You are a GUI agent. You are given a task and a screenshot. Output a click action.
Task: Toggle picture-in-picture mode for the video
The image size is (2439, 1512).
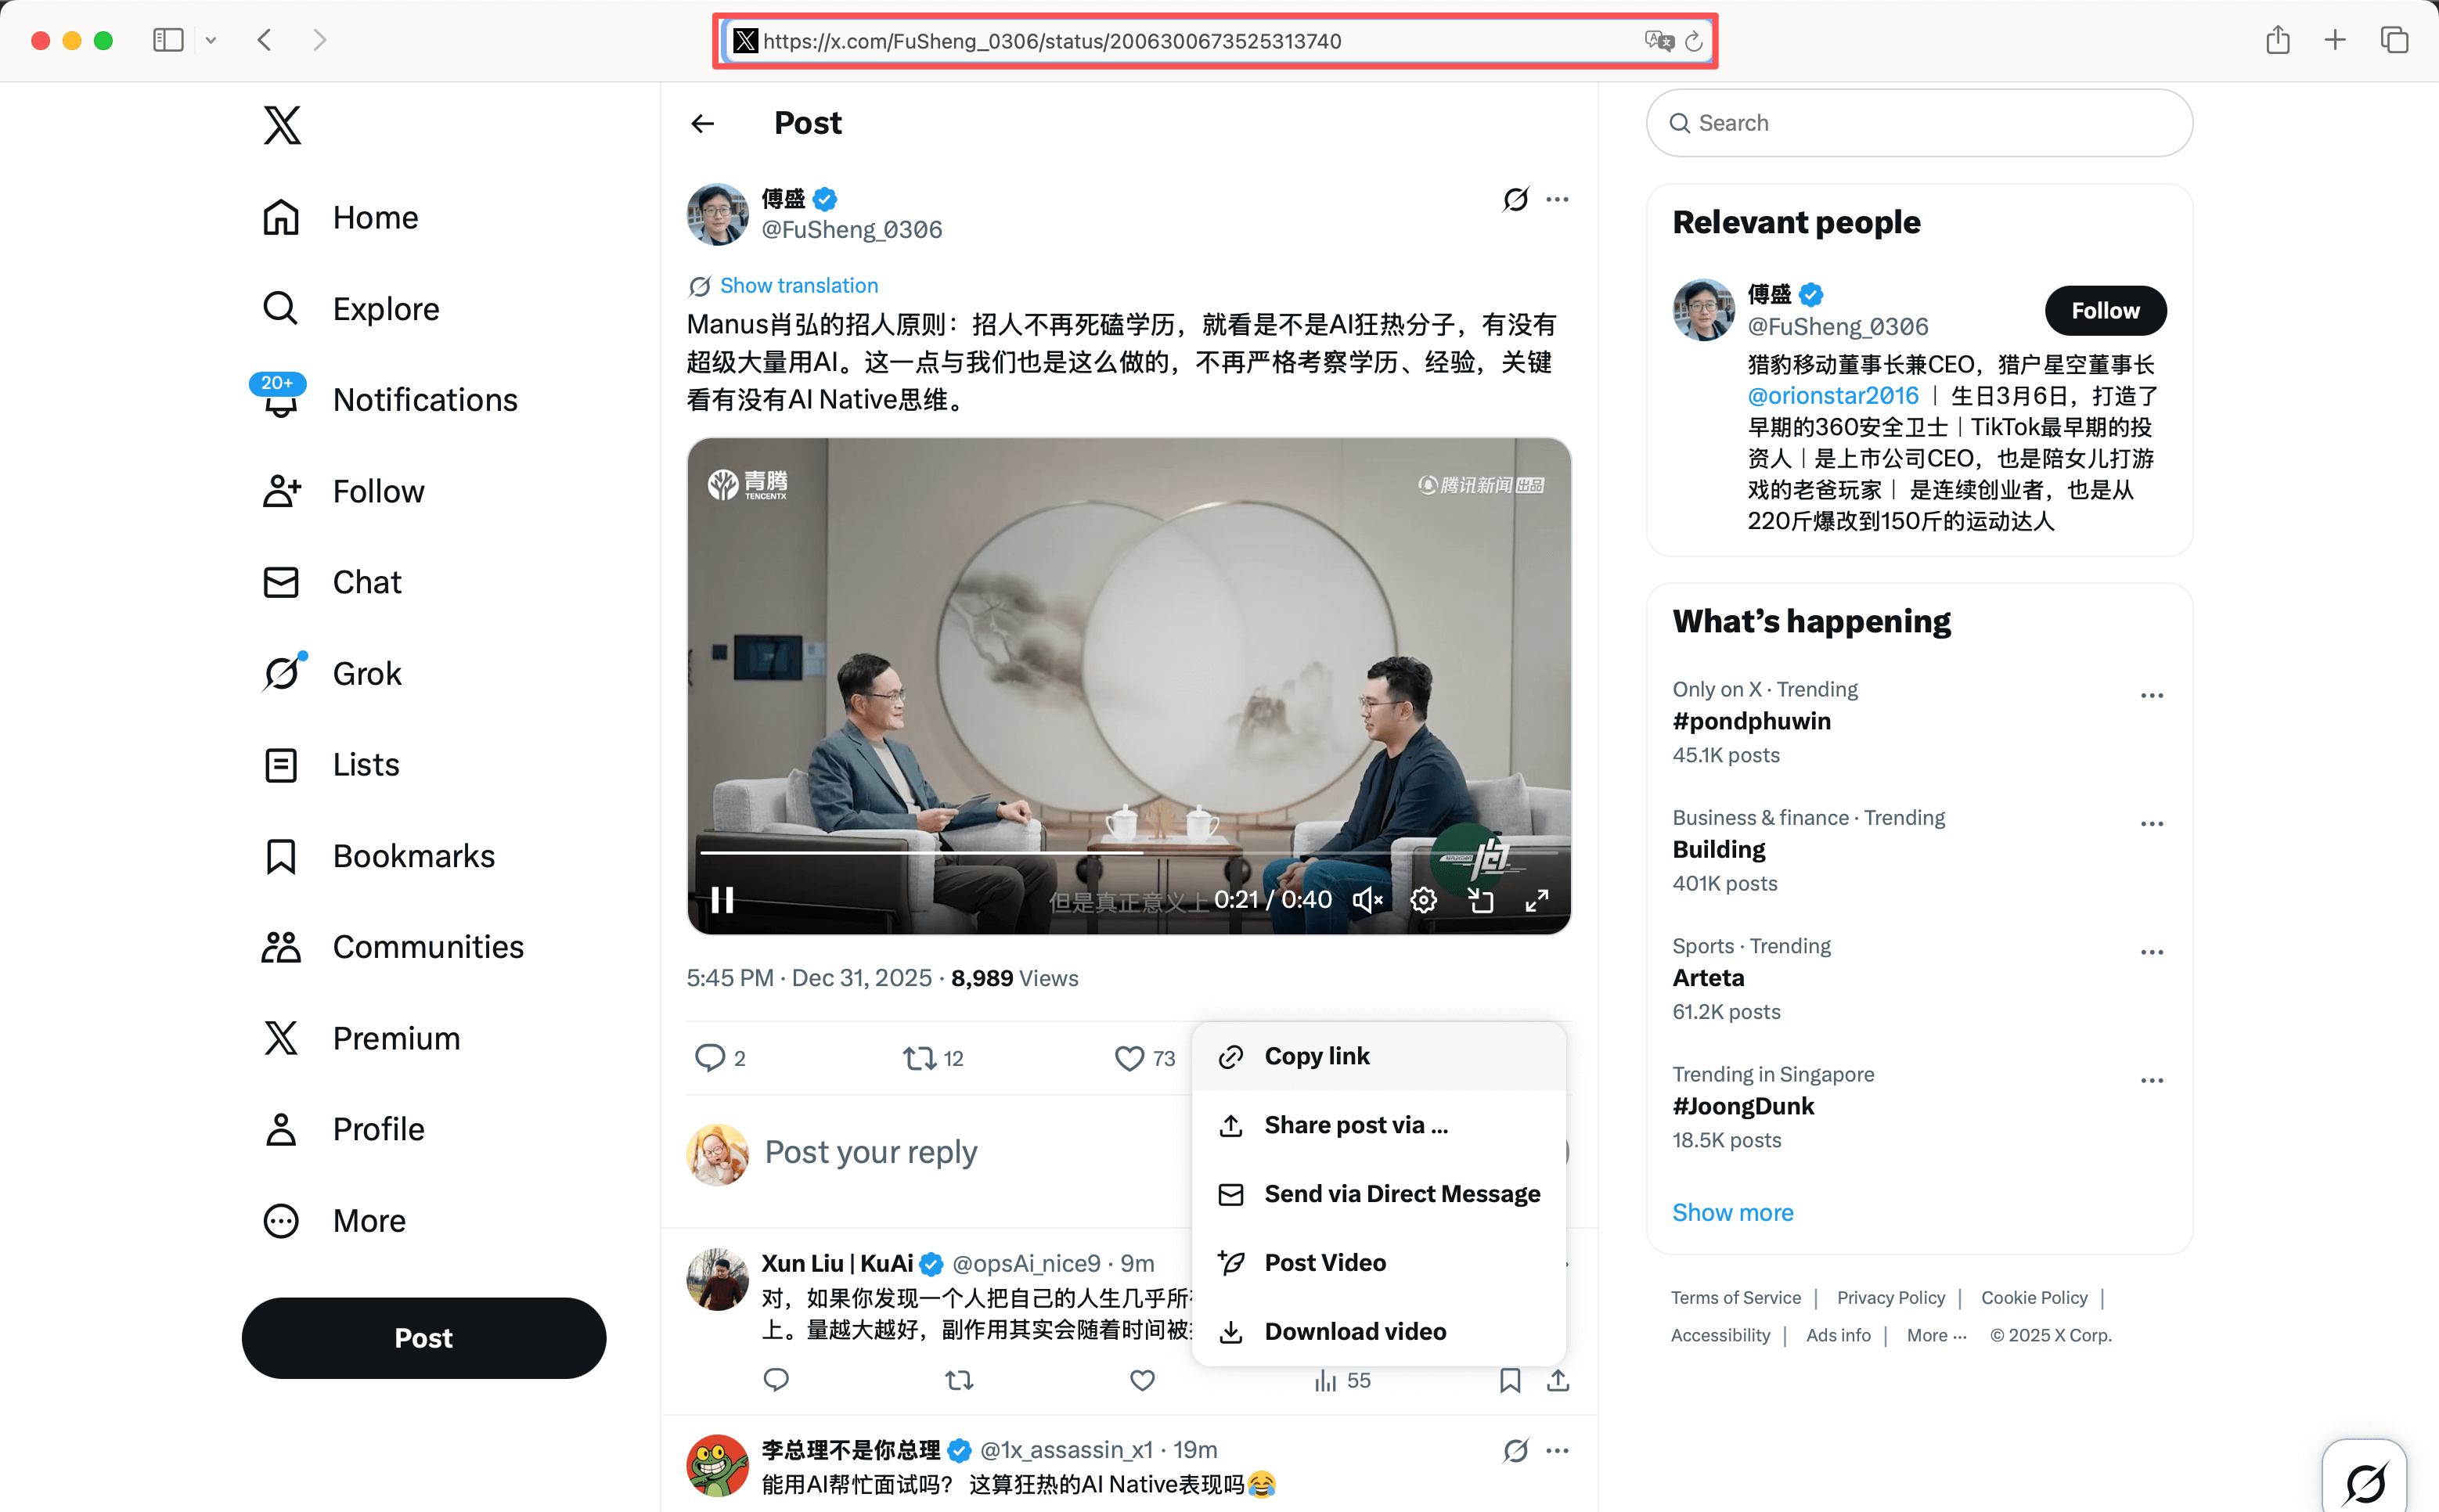click(1481, 899)
